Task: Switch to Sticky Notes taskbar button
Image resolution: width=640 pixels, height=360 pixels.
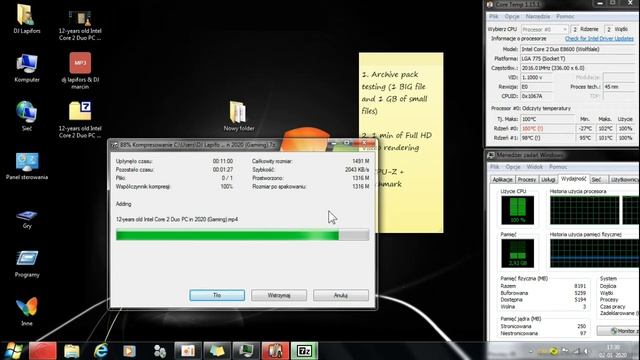Action: pos(217,351)
